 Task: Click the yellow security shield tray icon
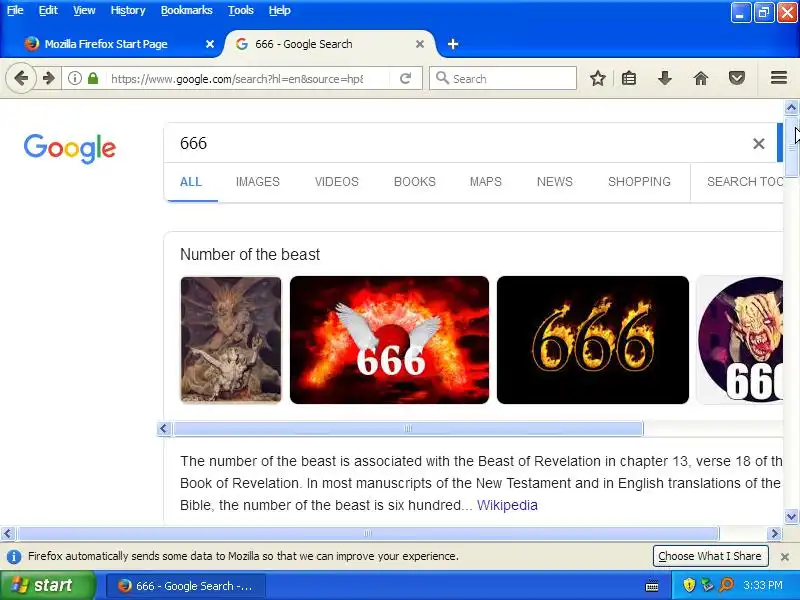689,585
